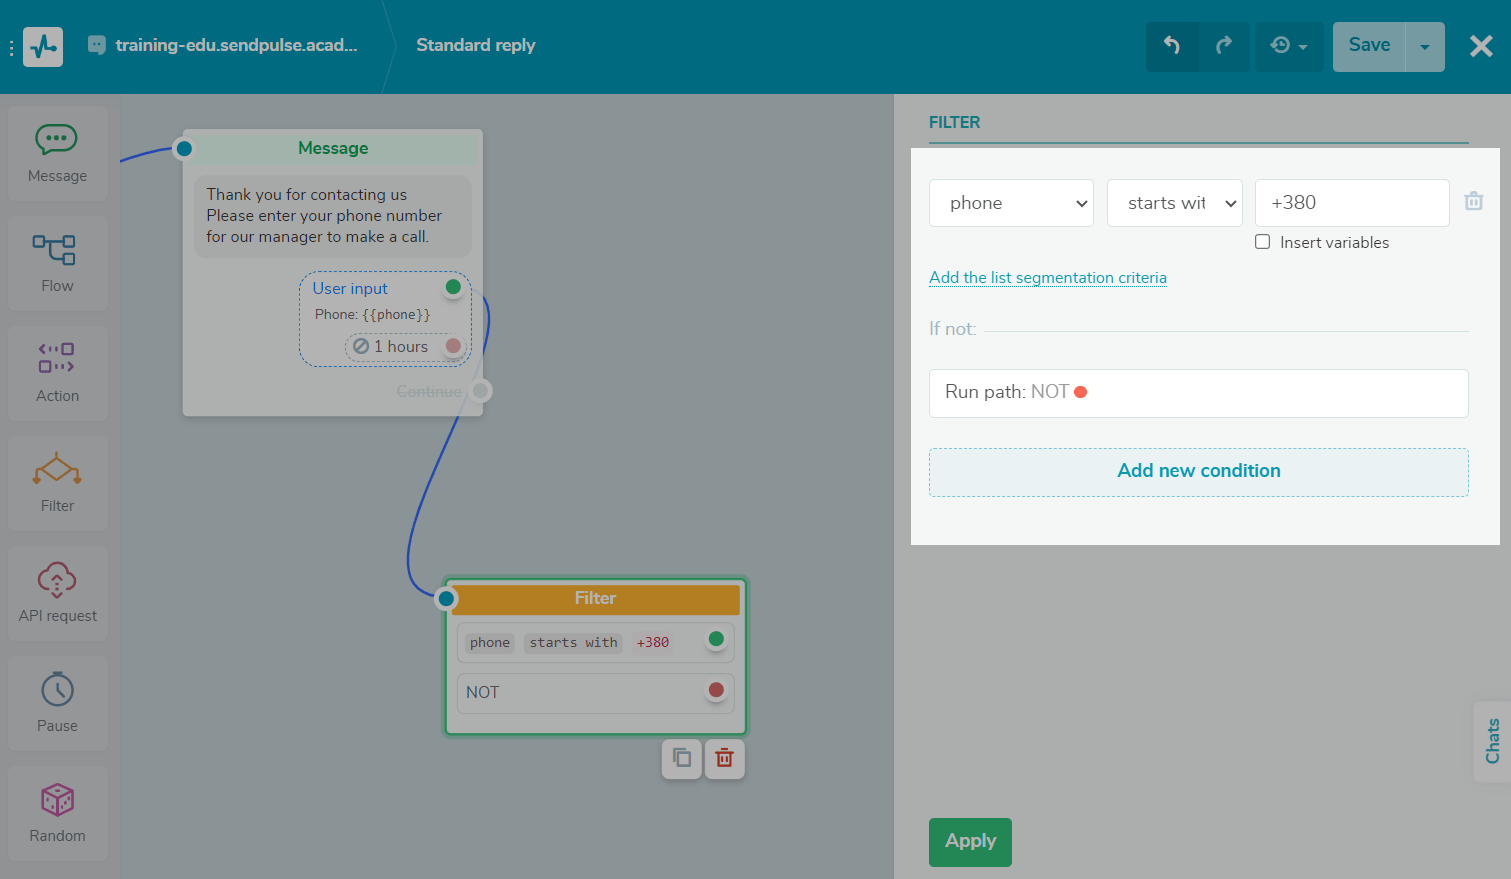Viewport: 1511px width, 879px height.
Task: Click the red NOT output dot on Filter block
Action: pos(716,690)
